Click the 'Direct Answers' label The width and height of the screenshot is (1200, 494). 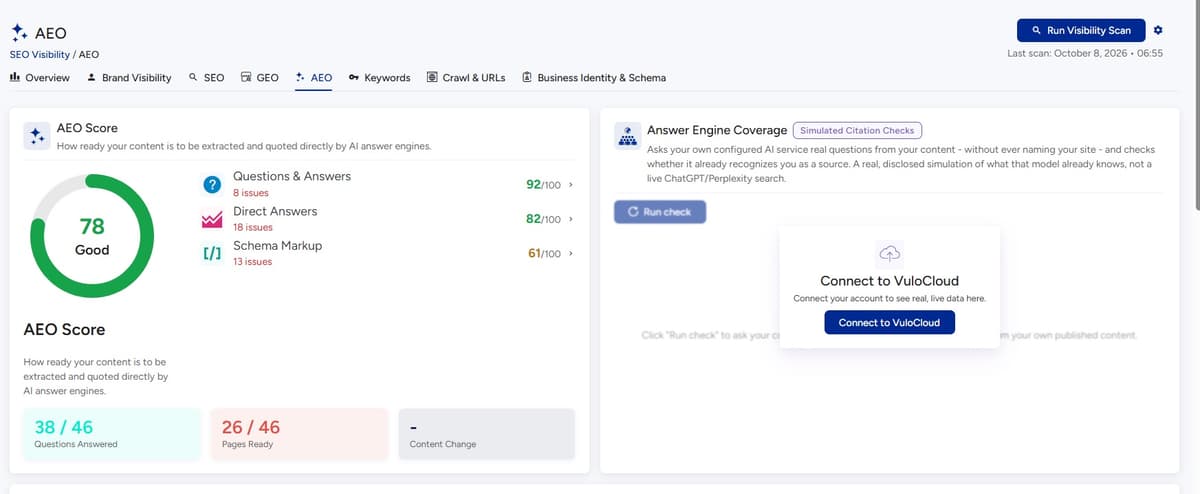(x=275, y=211)
